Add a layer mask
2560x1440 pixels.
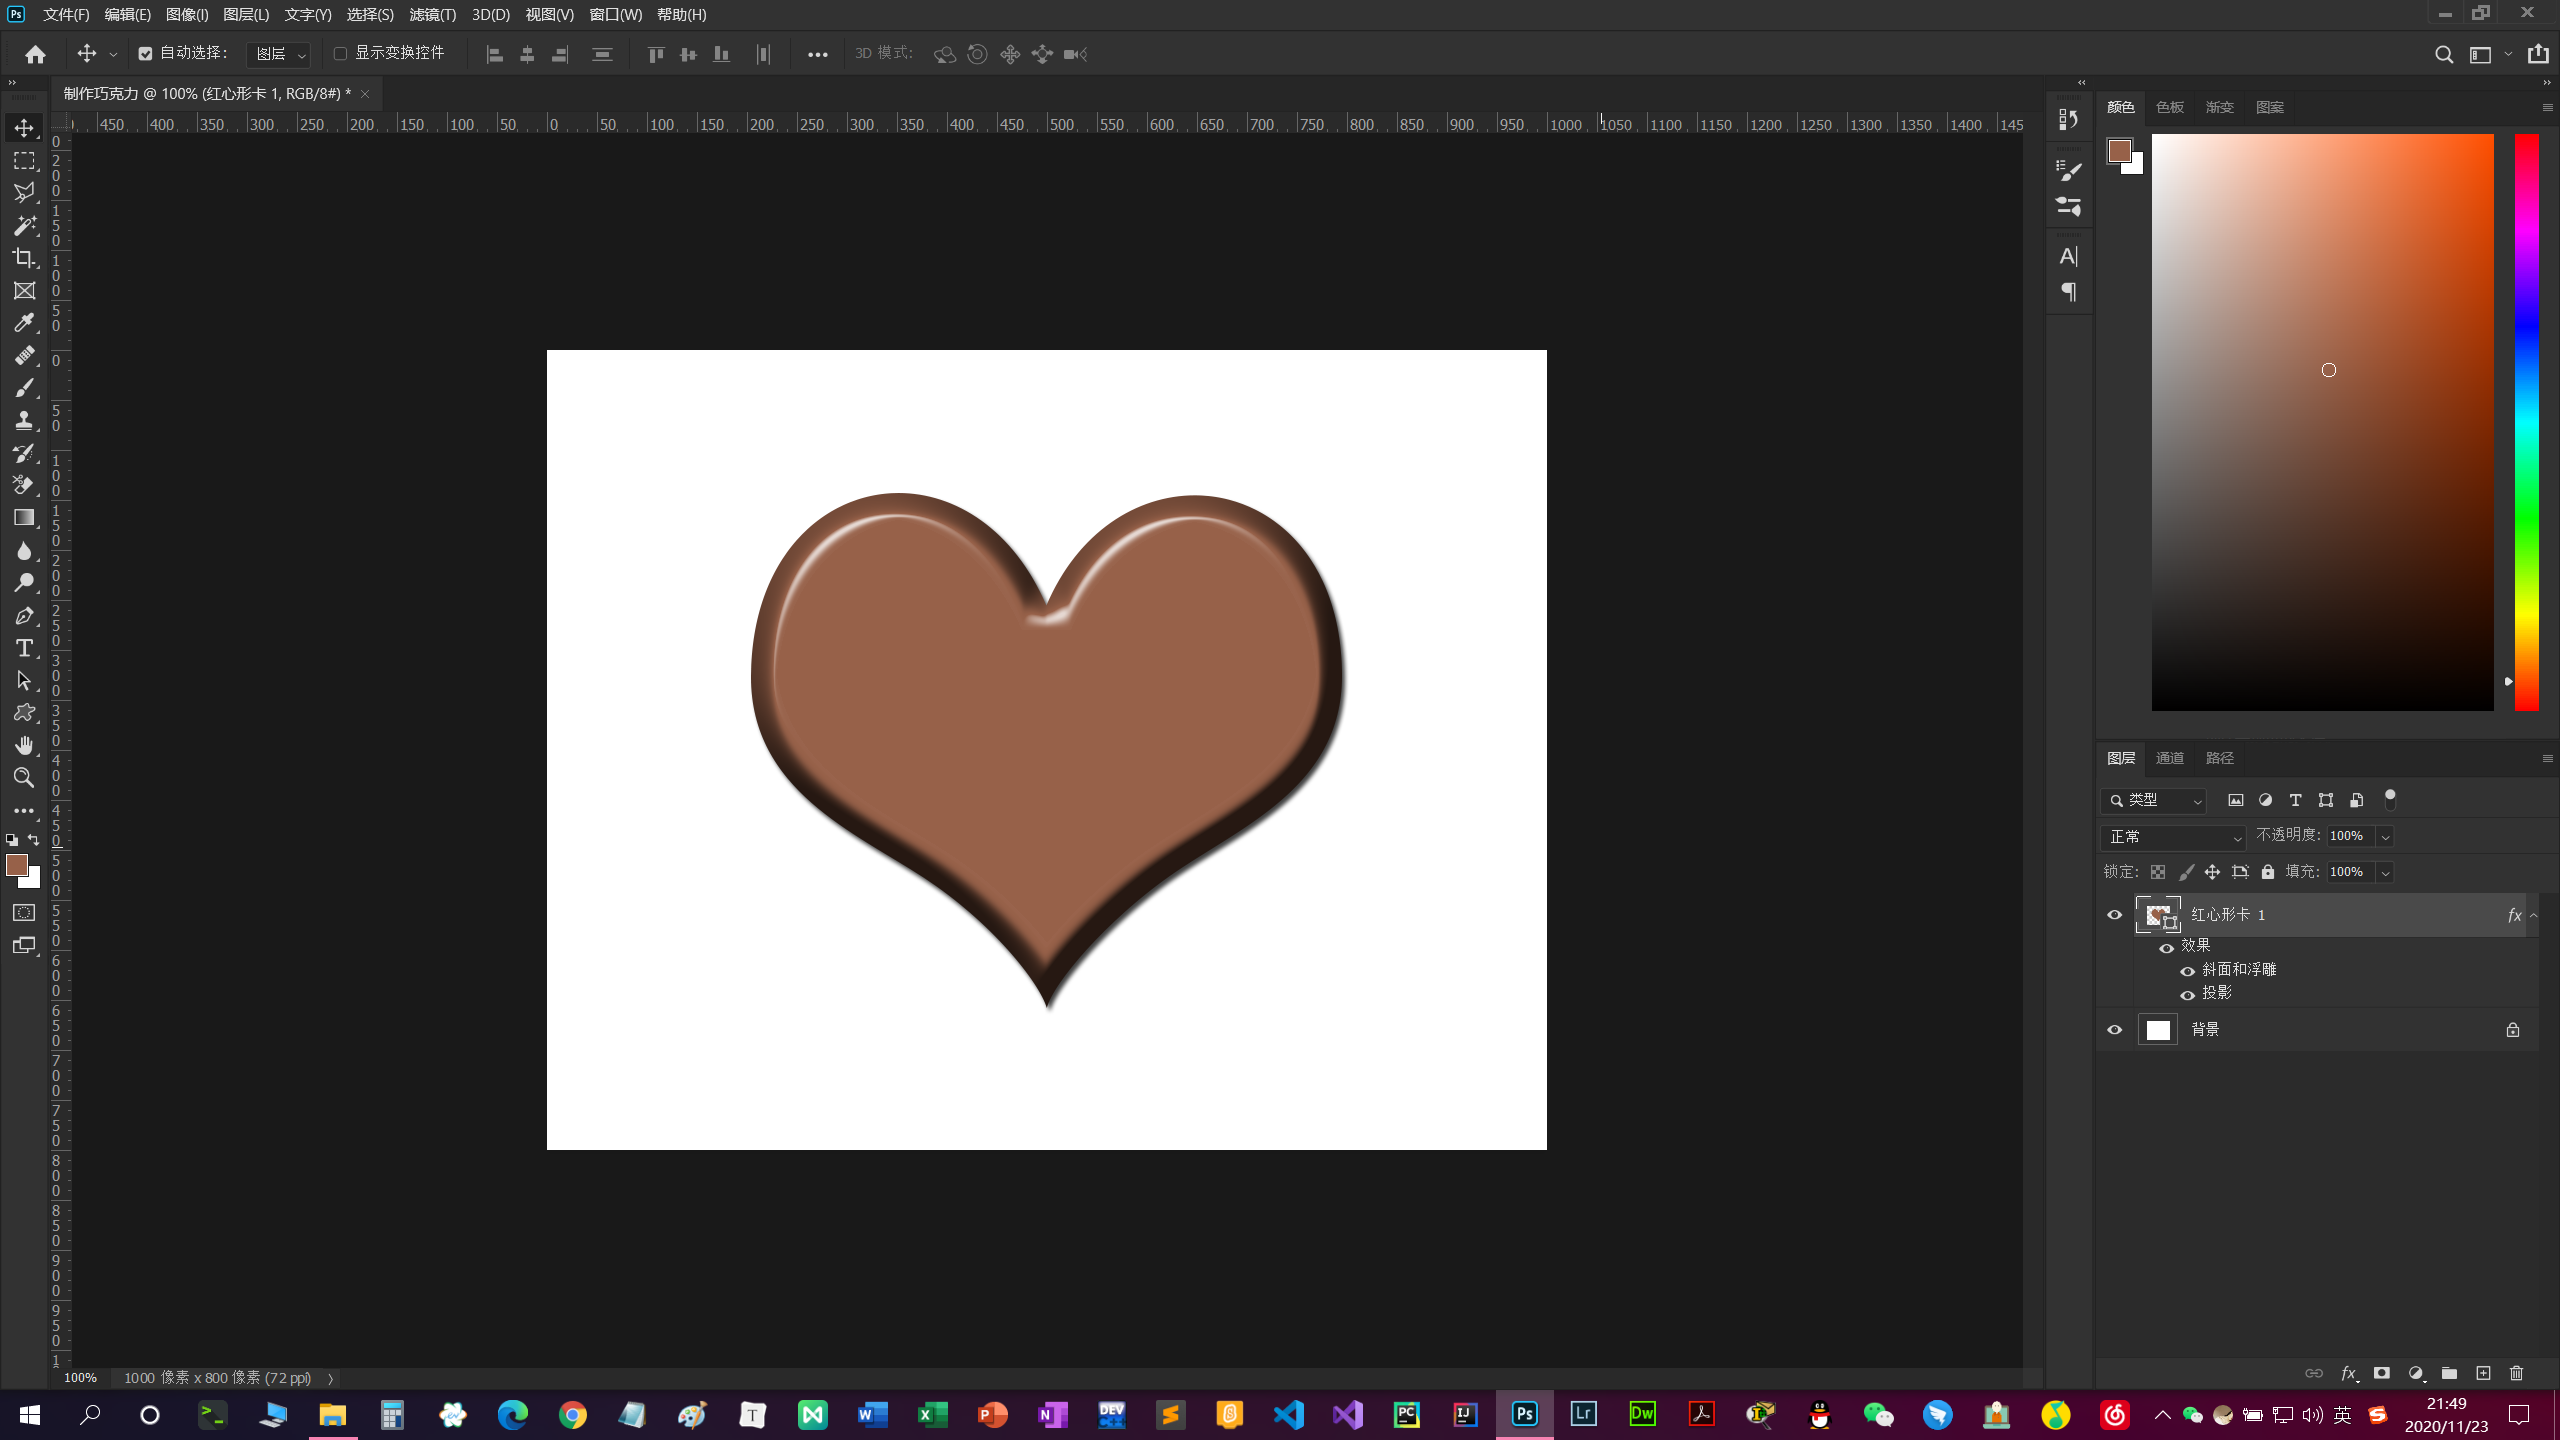[x=2382, y=1373]
